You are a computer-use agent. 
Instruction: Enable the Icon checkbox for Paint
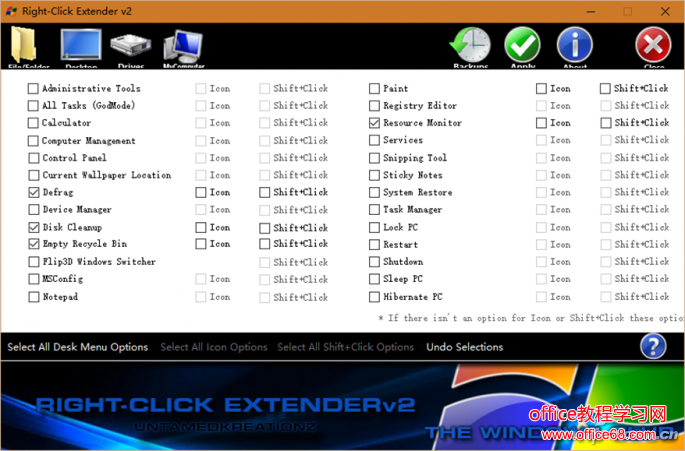[x=541, y=89]
